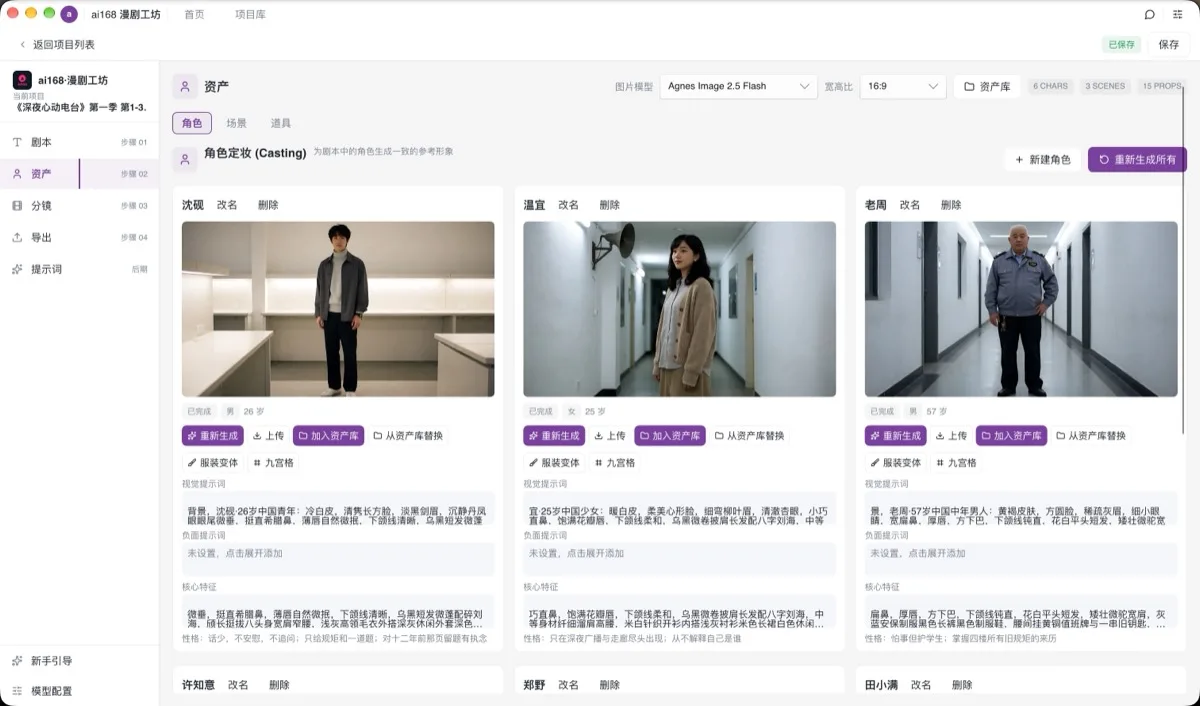Switch to the 角色 tab
This screenshot has width=1200, height=706.
click(192, 123)
